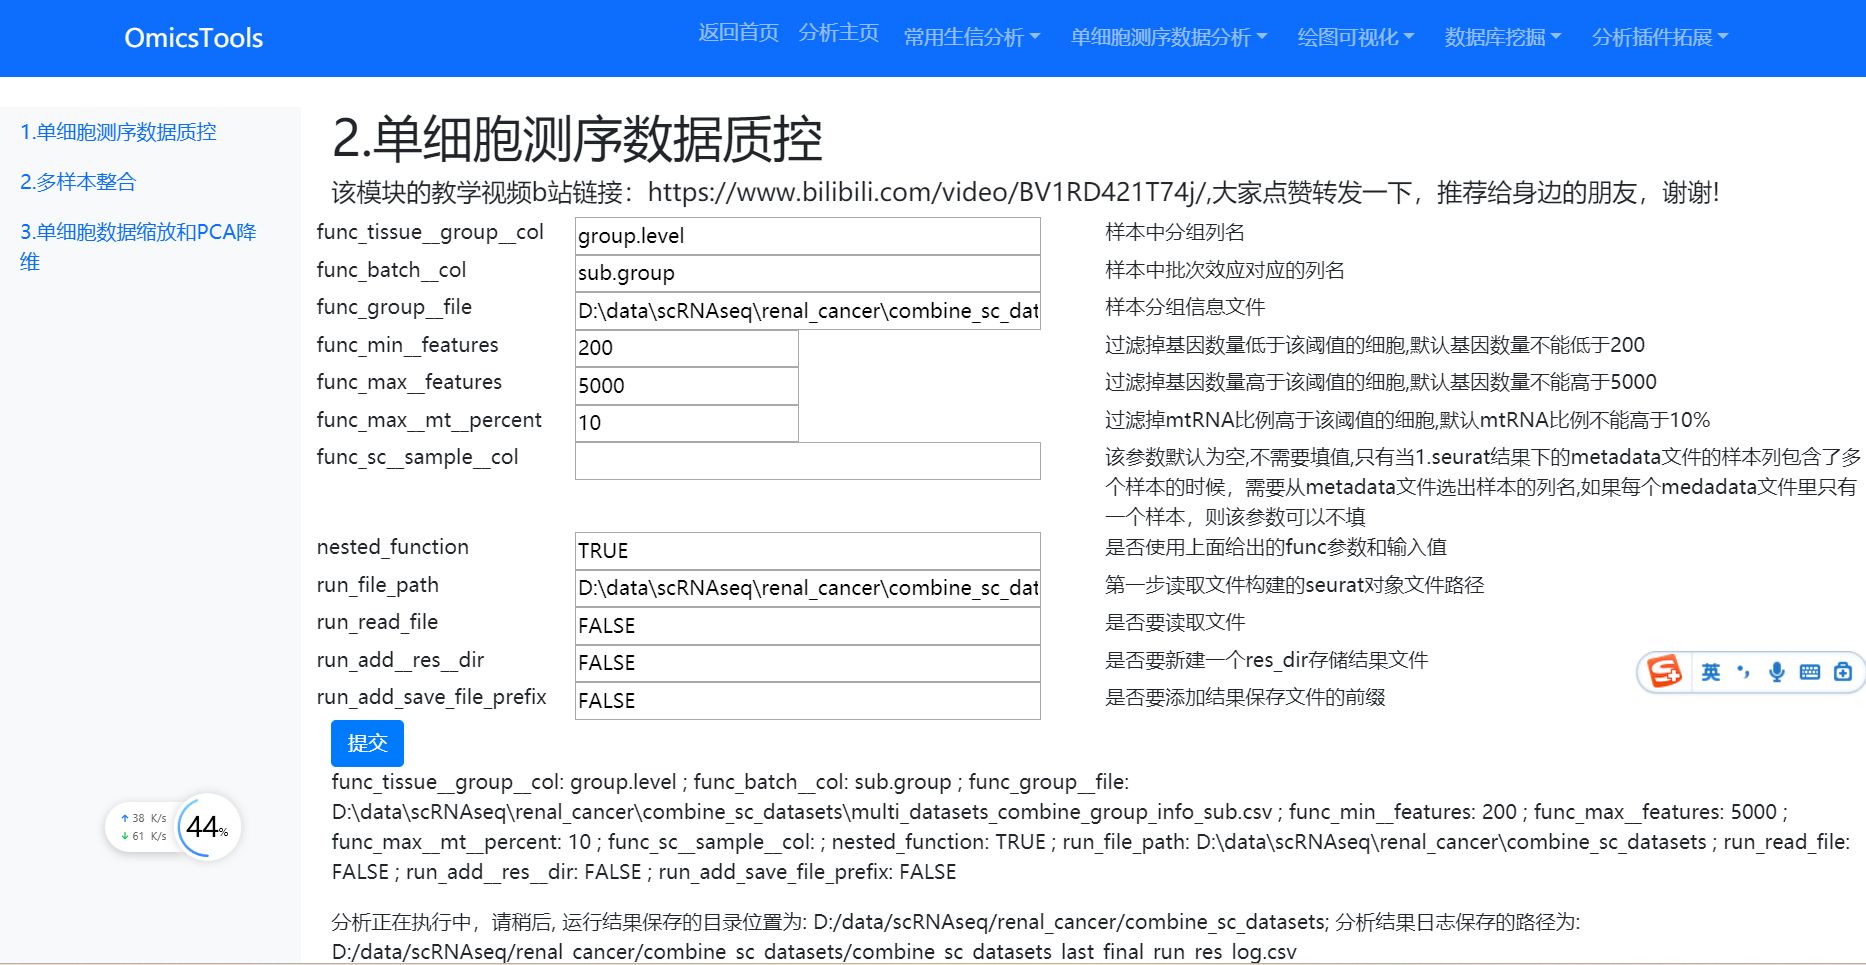Click the description about filtering mtRNA above 10%
The width and height of the screenshot is (1866, 965).
1407,420
